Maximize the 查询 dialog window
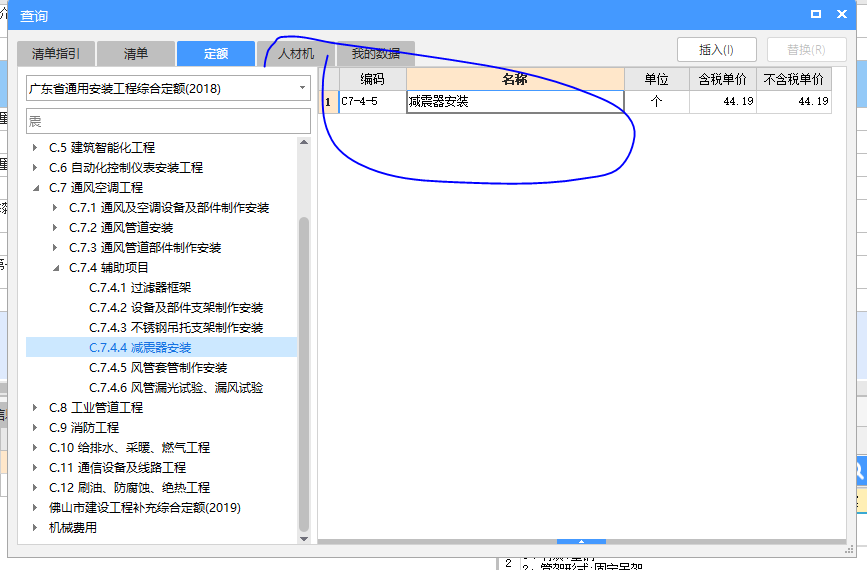 (x=816, y=14)
